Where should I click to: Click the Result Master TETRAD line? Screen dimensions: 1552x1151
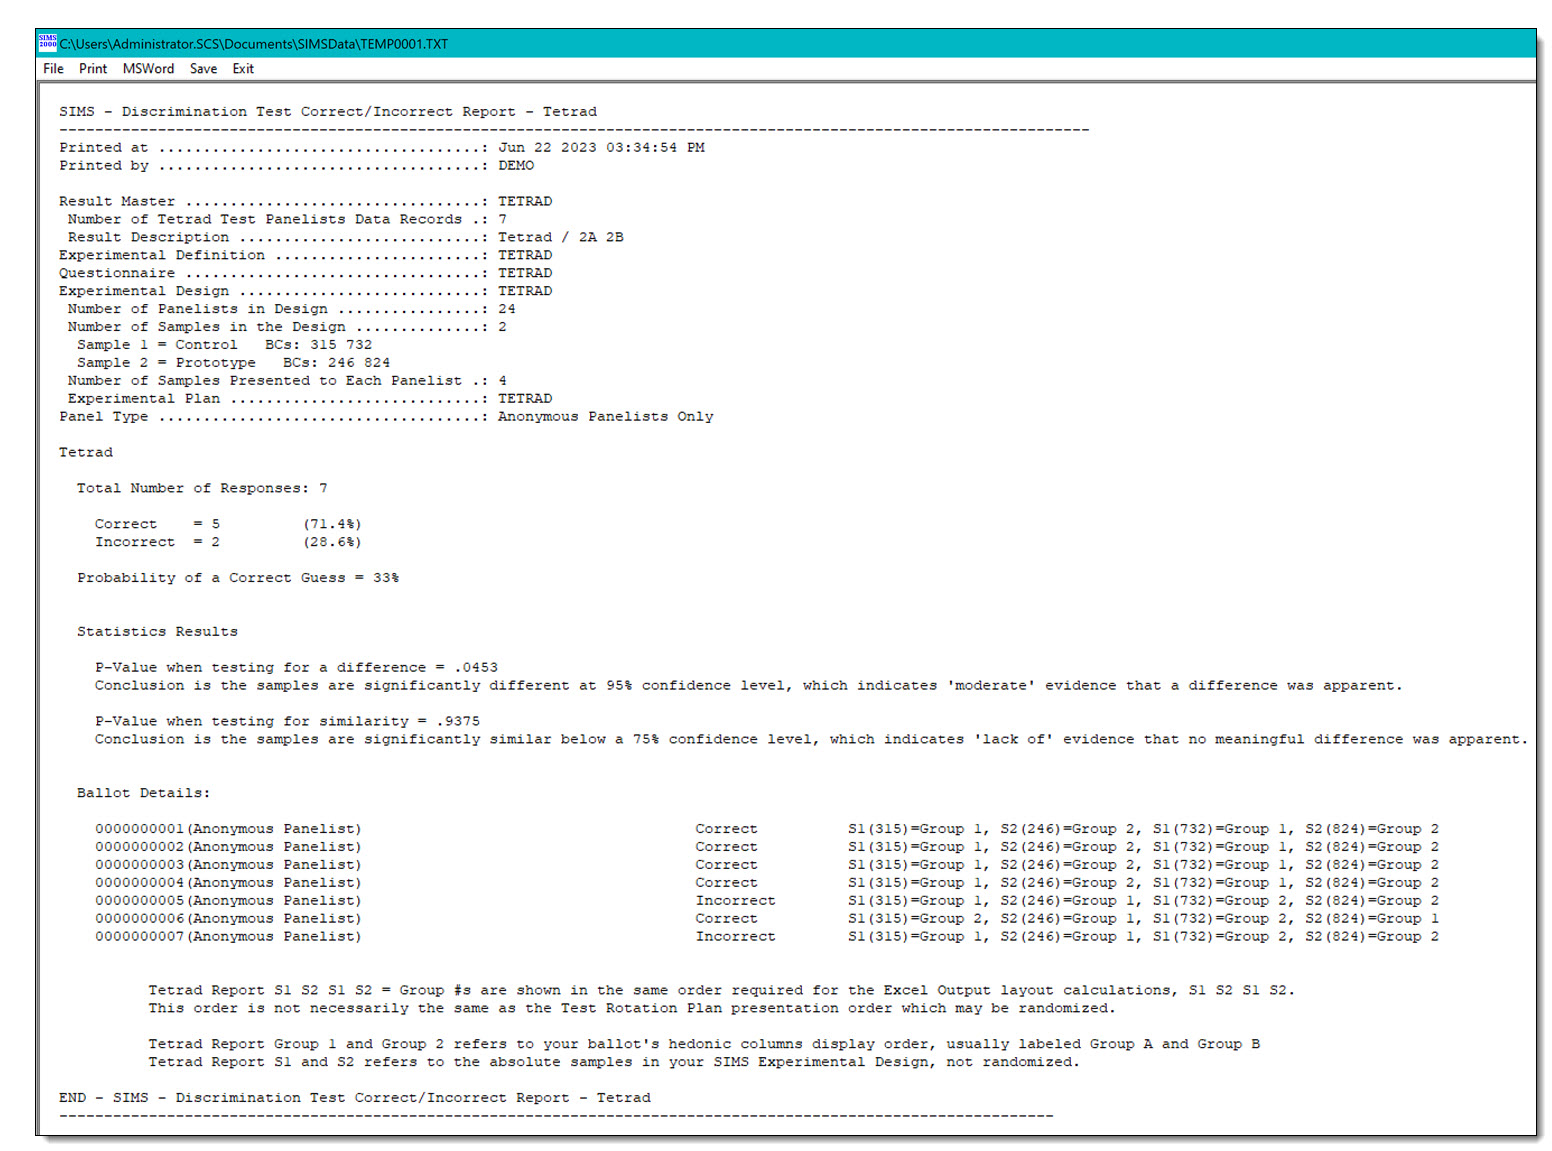click(x=305, y=200)
